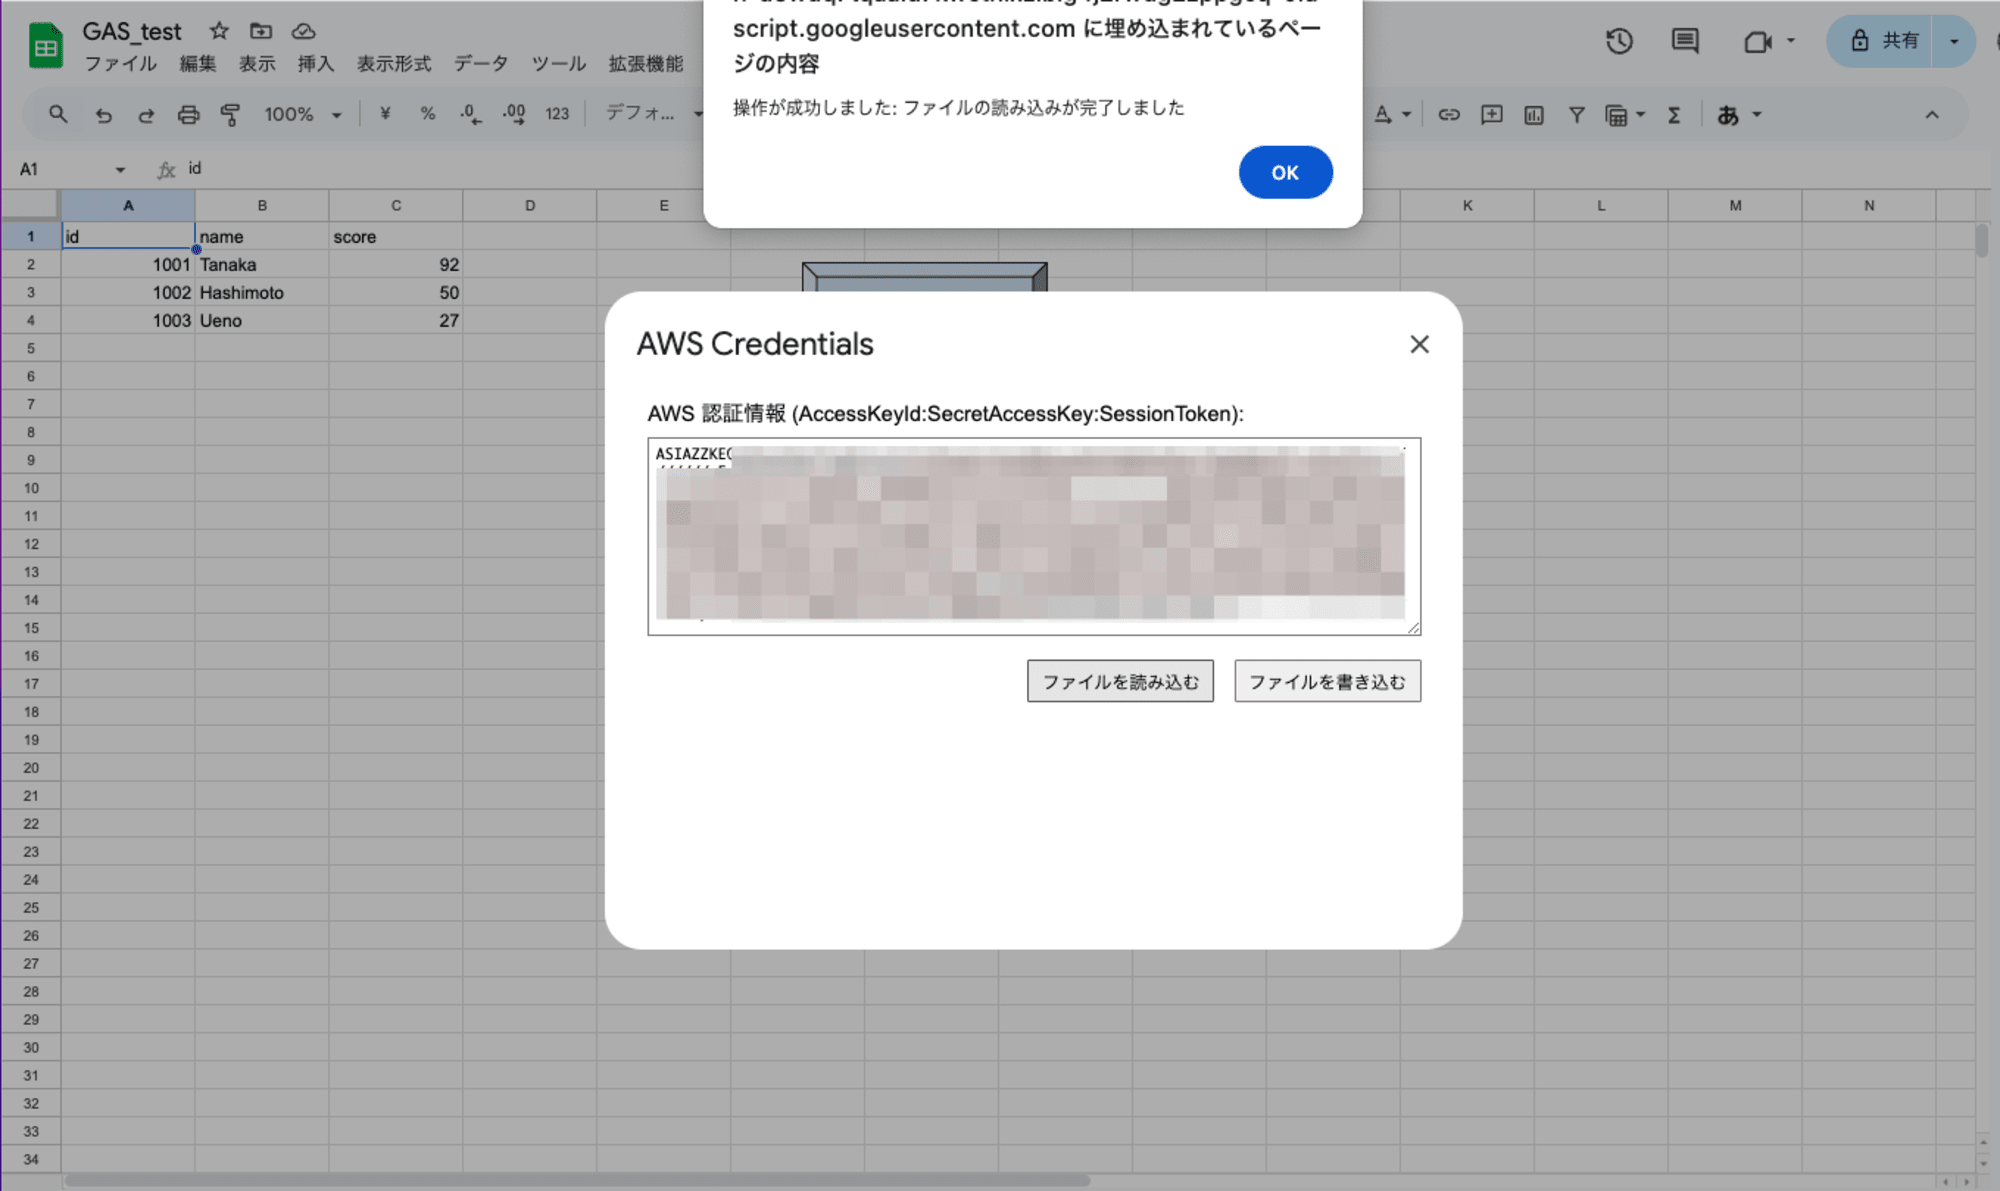Open the ツール menu
This screenshot has height=1191, width=2000.
tap(559, 63)
